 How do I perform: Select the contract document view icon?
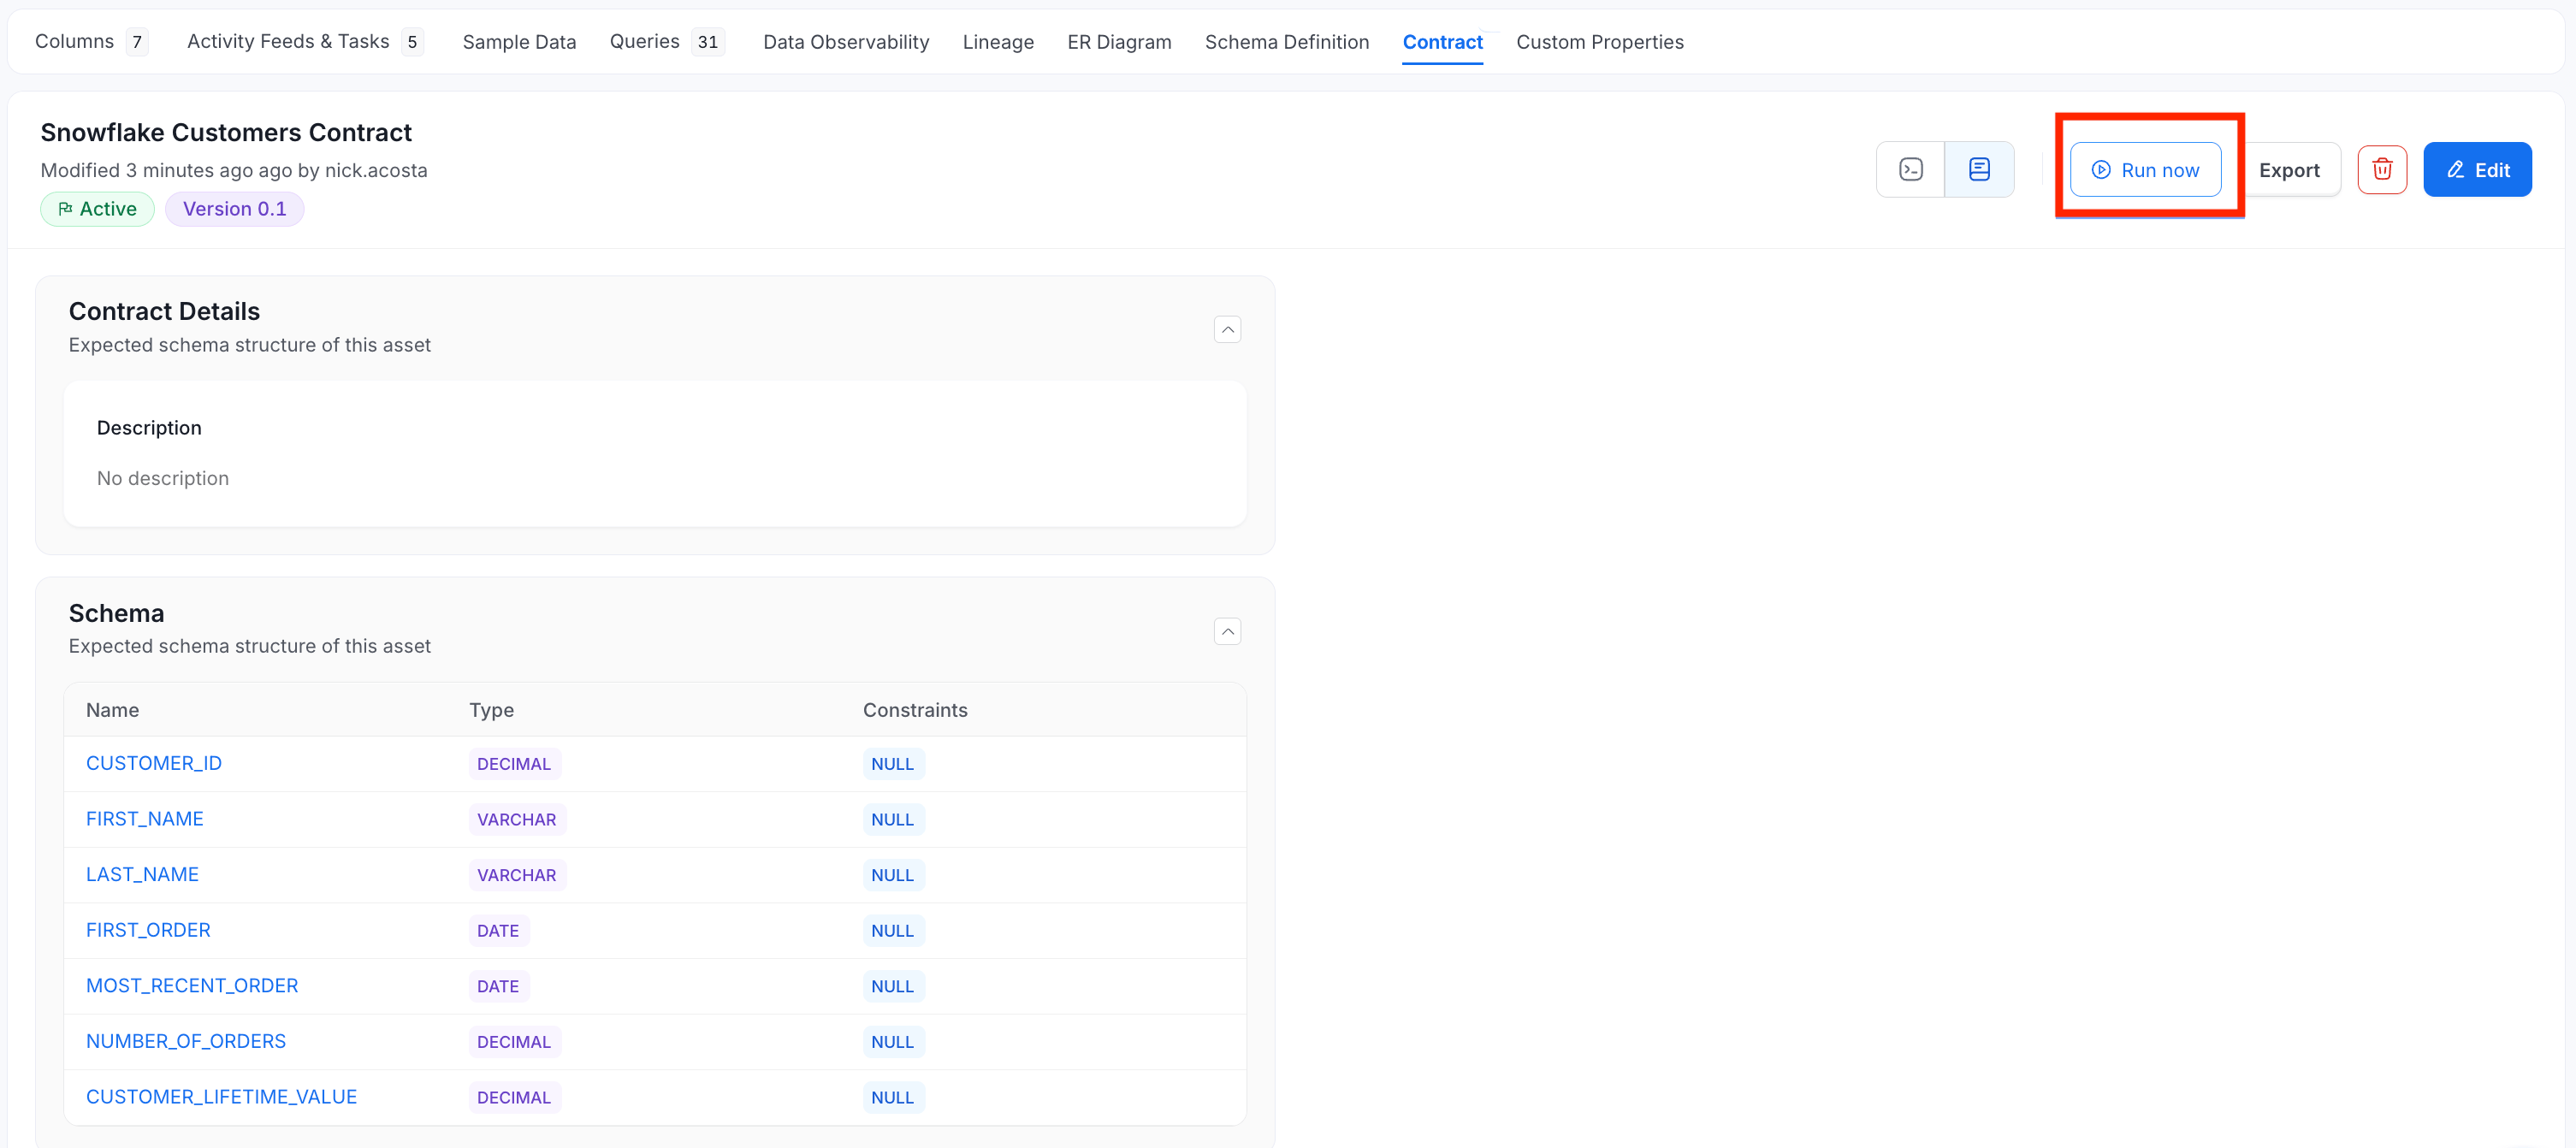(x=1979, y=169)
